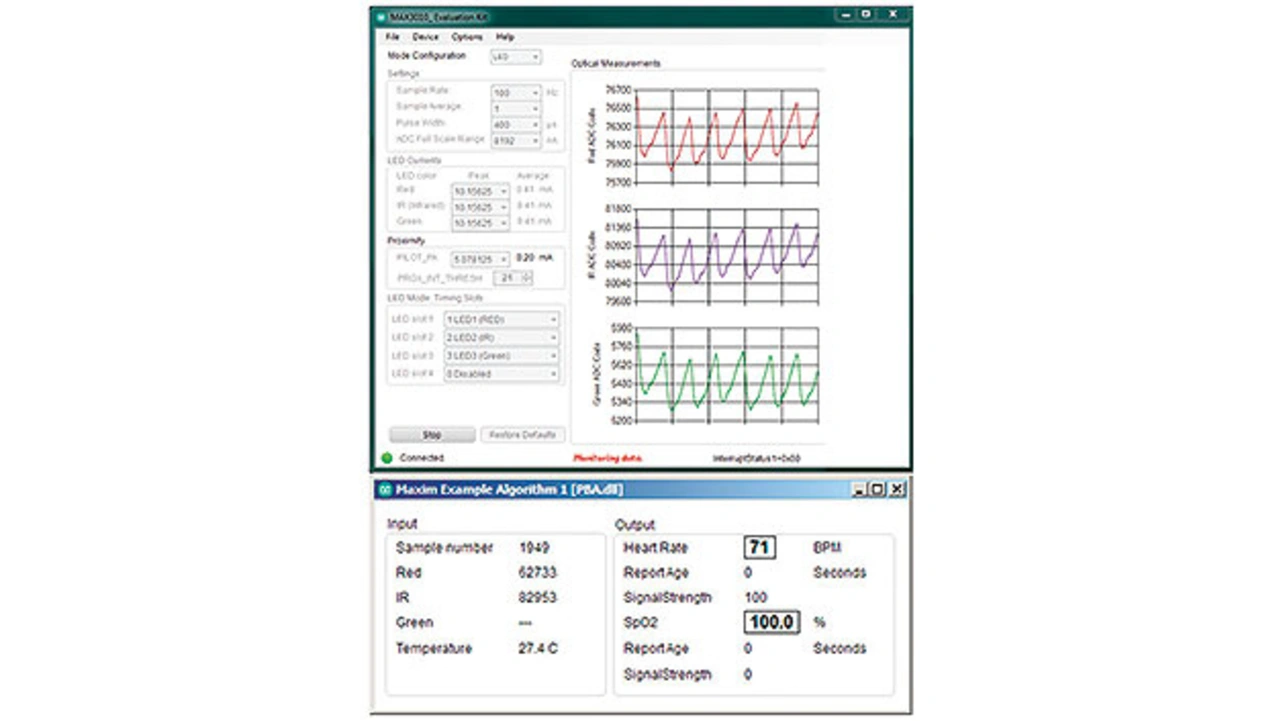This screenshot has width=1280, height=721.
Task: Click the Restore Defaults button
Action: pyautogui.click(x=523, y=435)
